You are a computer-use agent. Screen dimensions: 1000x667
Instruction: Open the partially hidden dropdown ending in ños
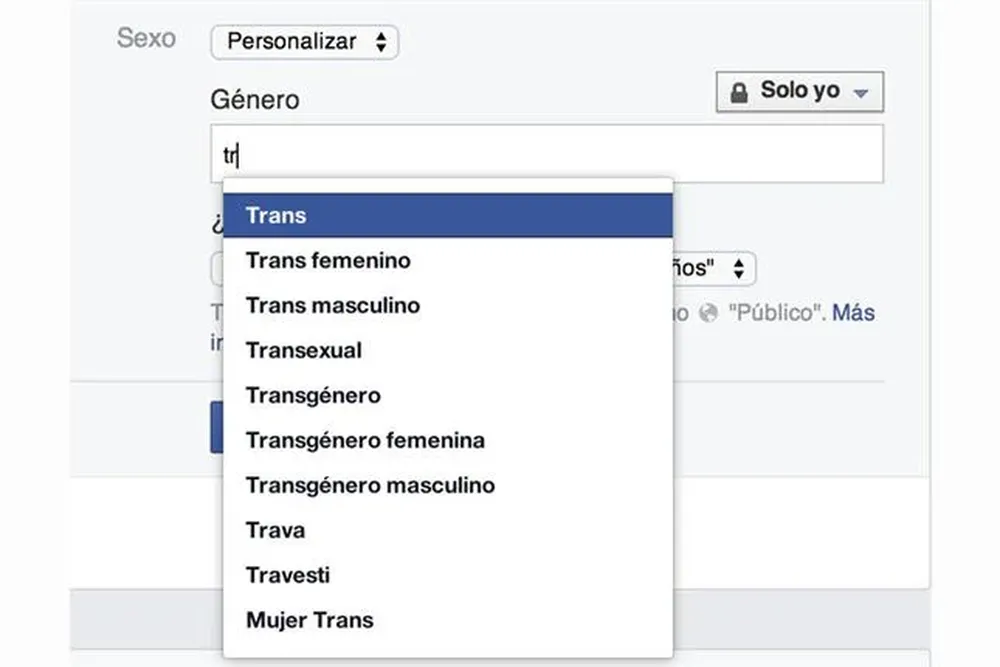point(715,269)
